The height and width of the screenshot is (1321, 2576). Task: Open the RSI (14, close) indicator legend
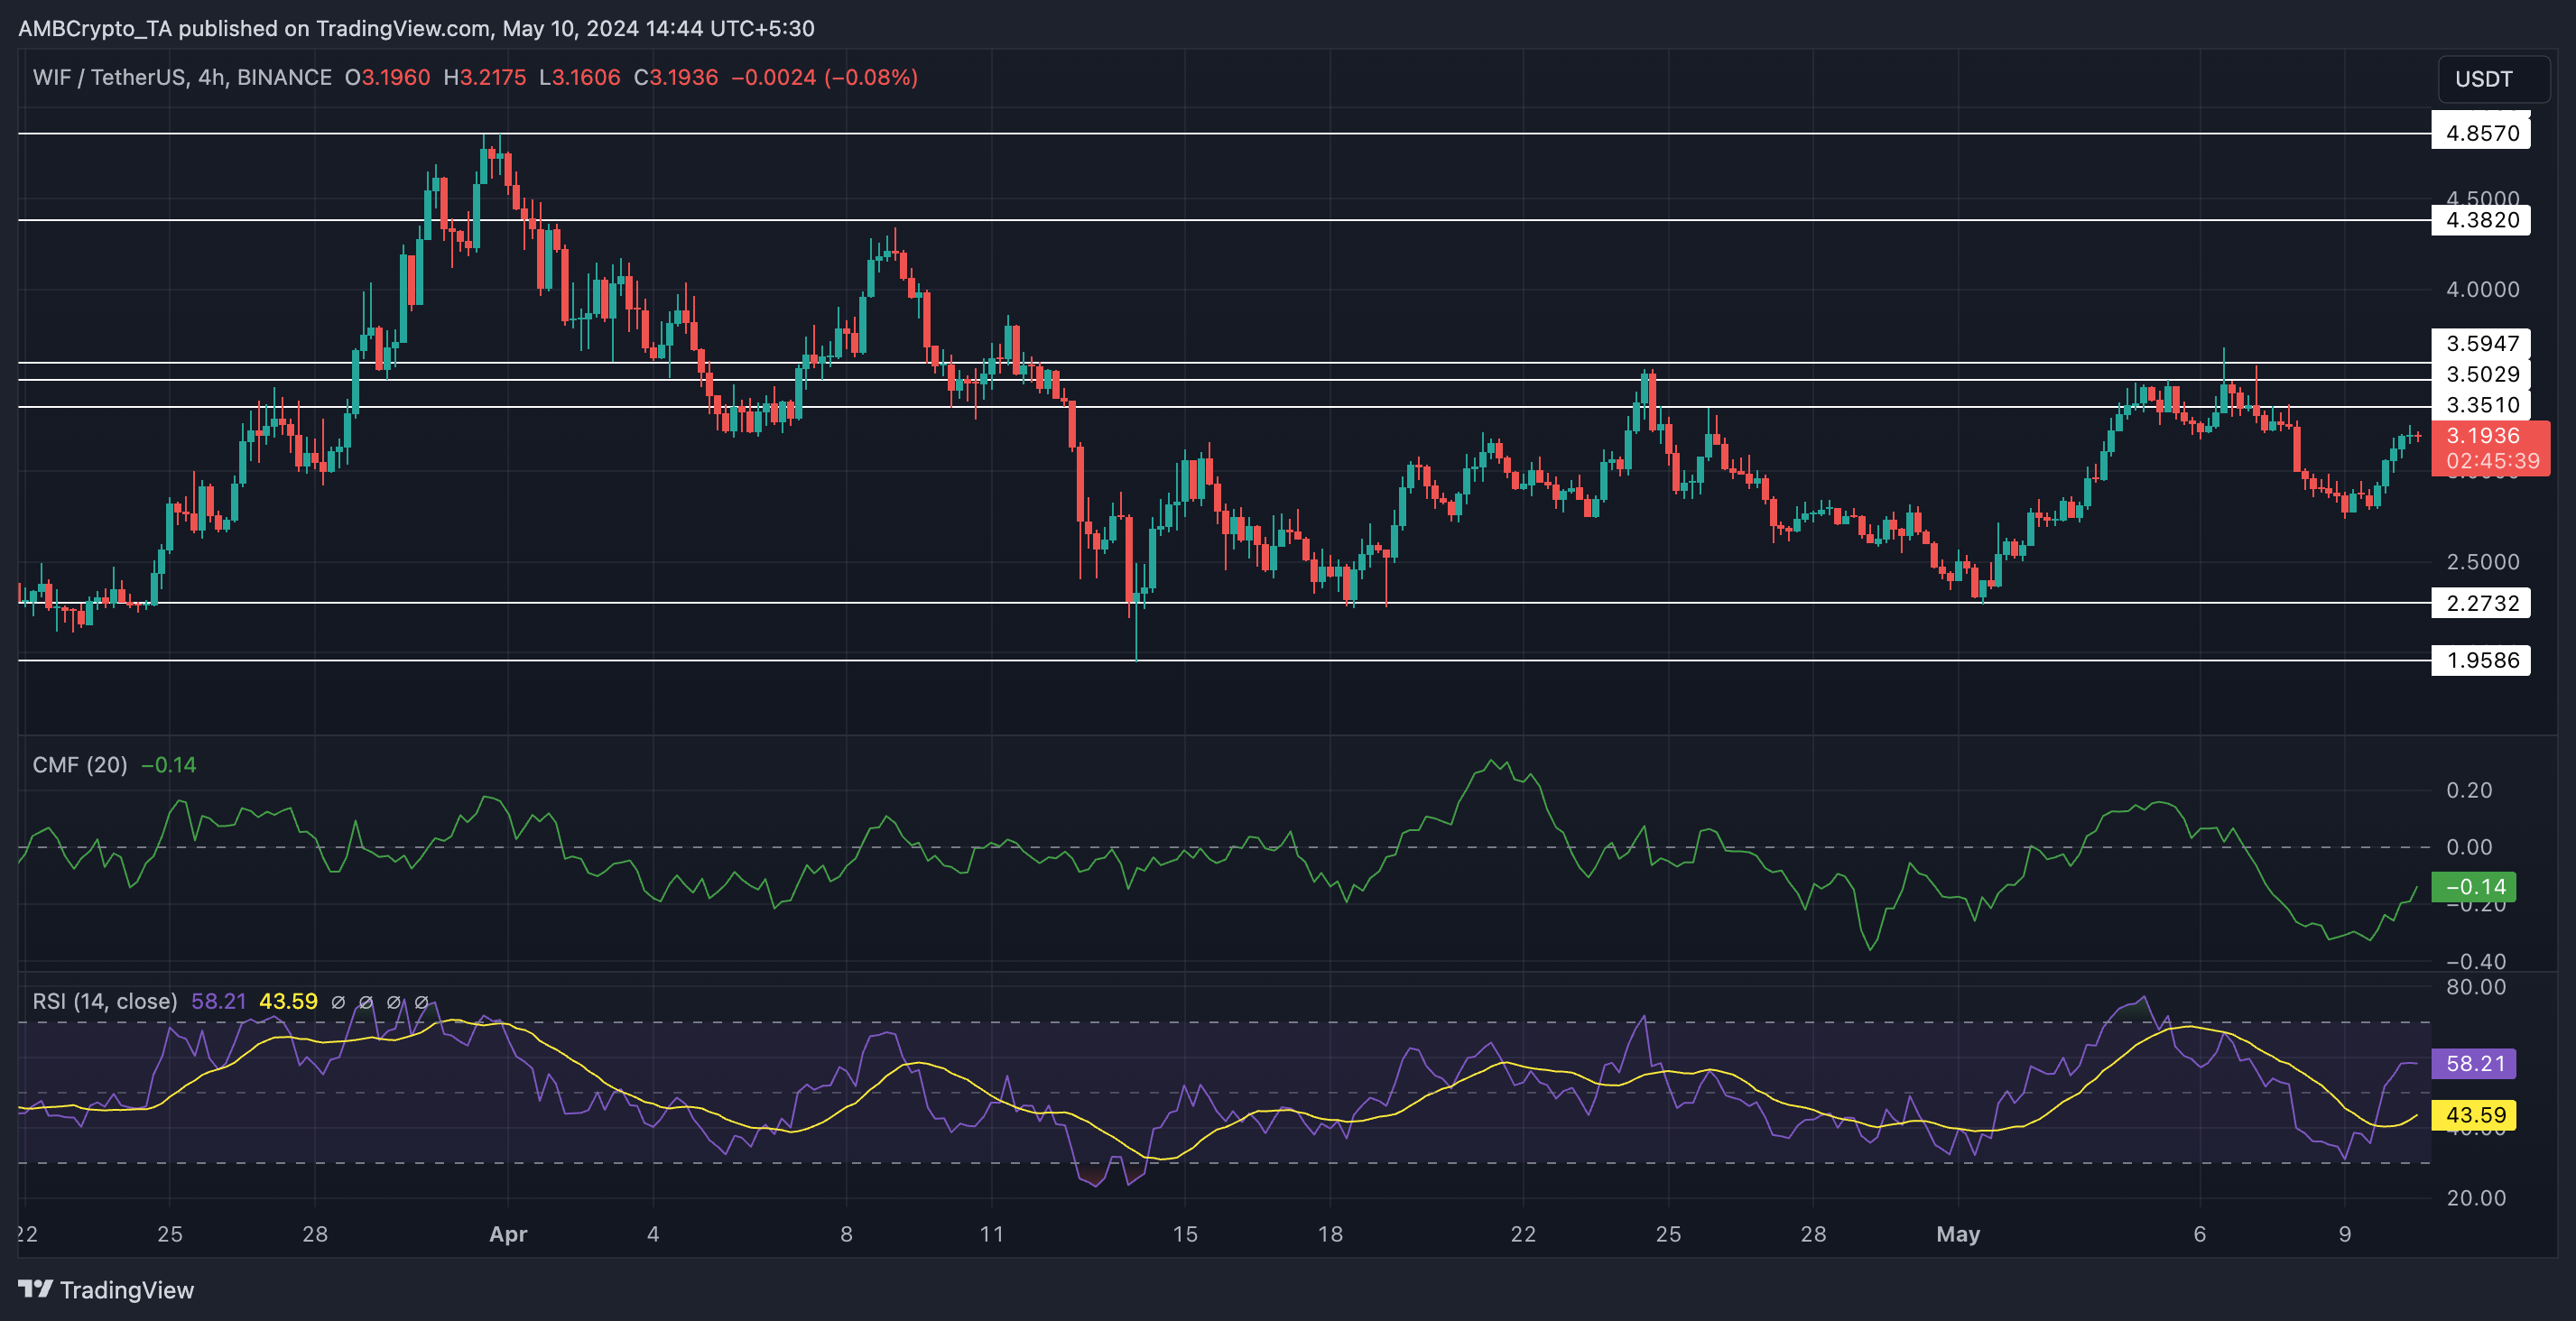(105, 1001)
